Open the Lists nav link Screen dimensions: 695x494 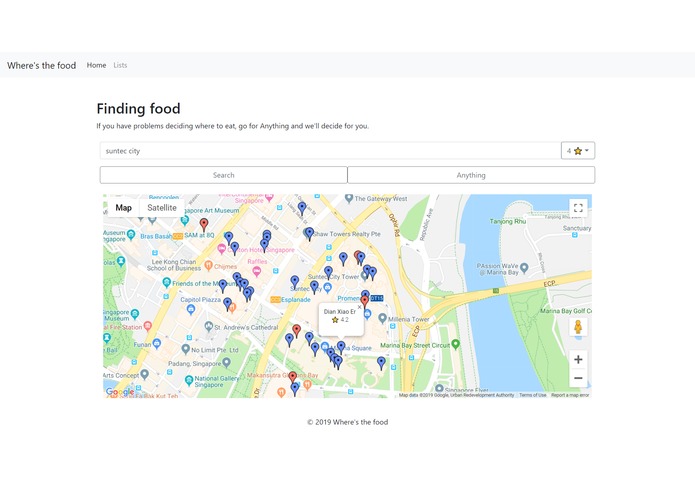pos(120,65)
